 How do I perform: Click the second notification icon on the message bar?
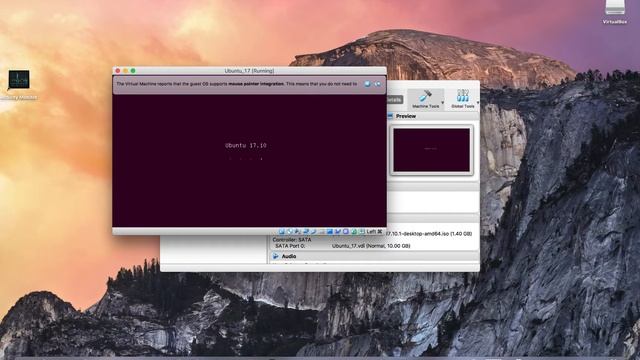[x=378, y=84]
